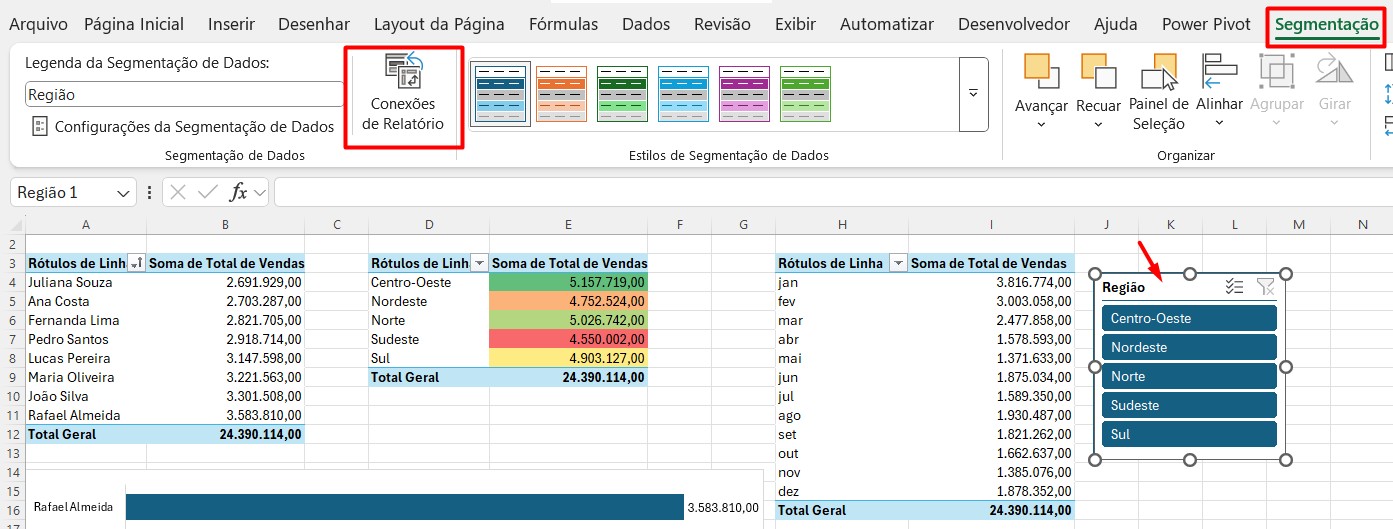Click the confirm formula checkmark icon
The width and height of the screenshot is (1393, 529).
pyautogui.click(x=208, y=192)
